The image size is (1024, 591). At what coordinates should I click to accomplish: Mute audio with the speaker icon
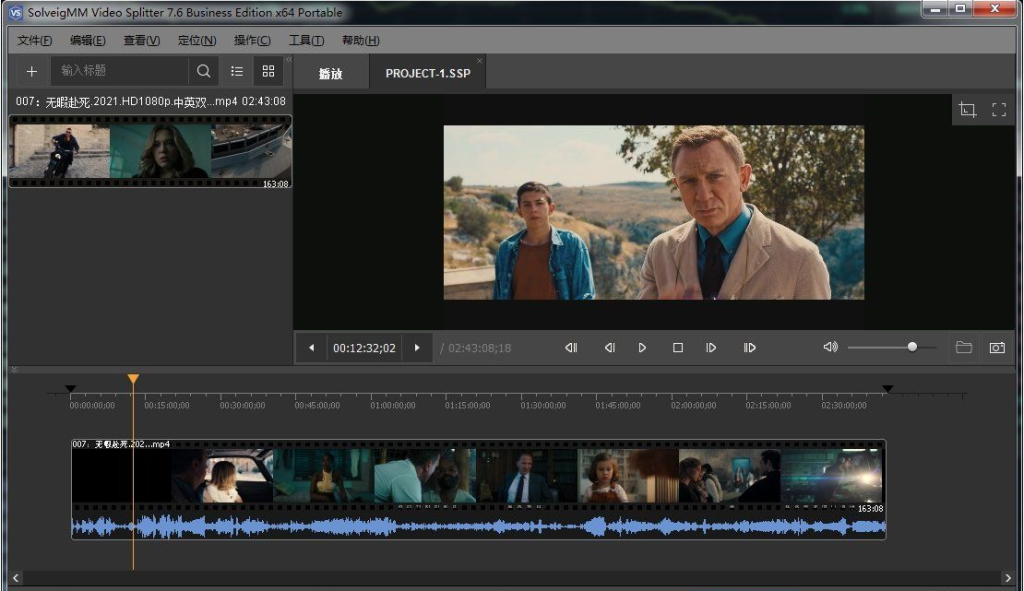830,347
